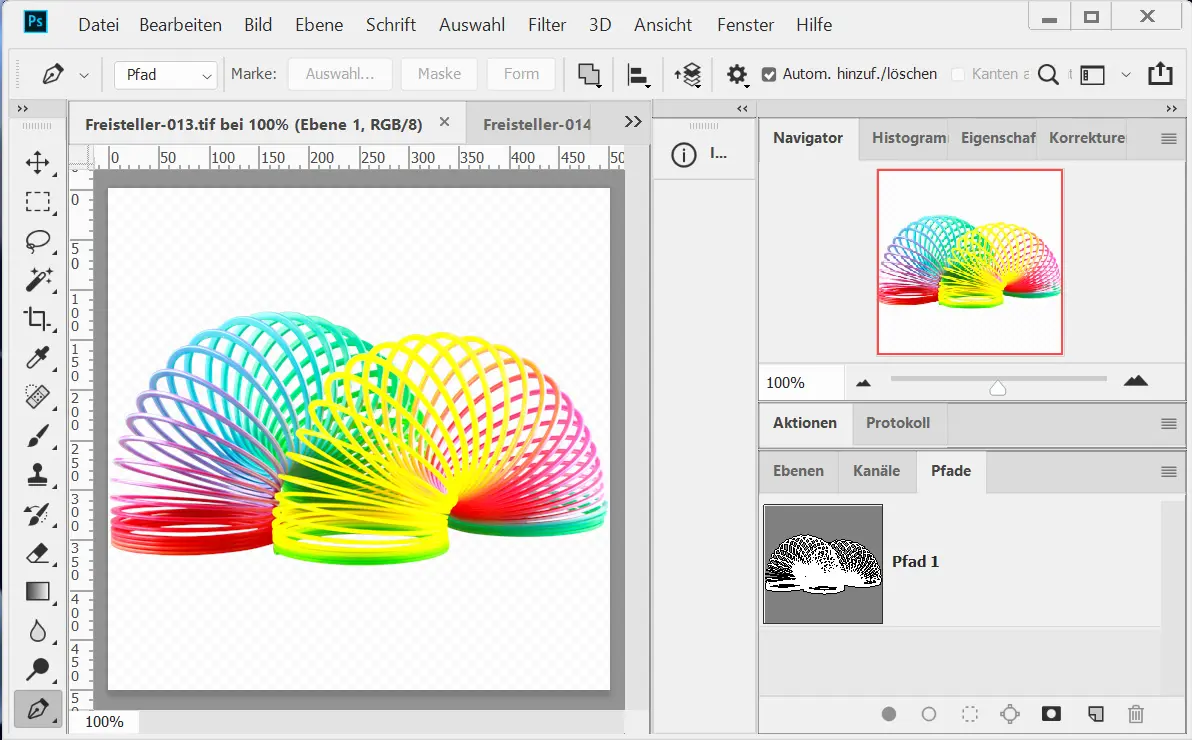The width and height of the screenshot is (1192, 740).
Task: Expand the pen tool preset picker arrow
Action: point(84,75)
